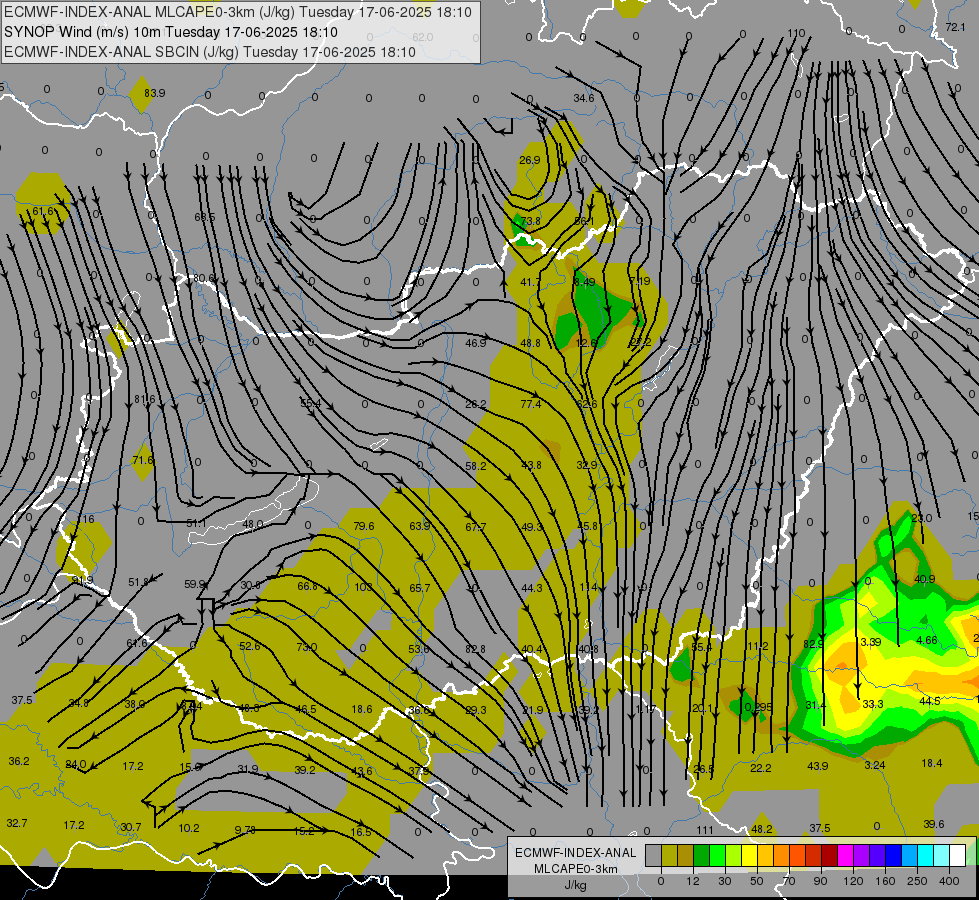
Task: Click the grid value 82.9
Action: click(x=814, y=643)
